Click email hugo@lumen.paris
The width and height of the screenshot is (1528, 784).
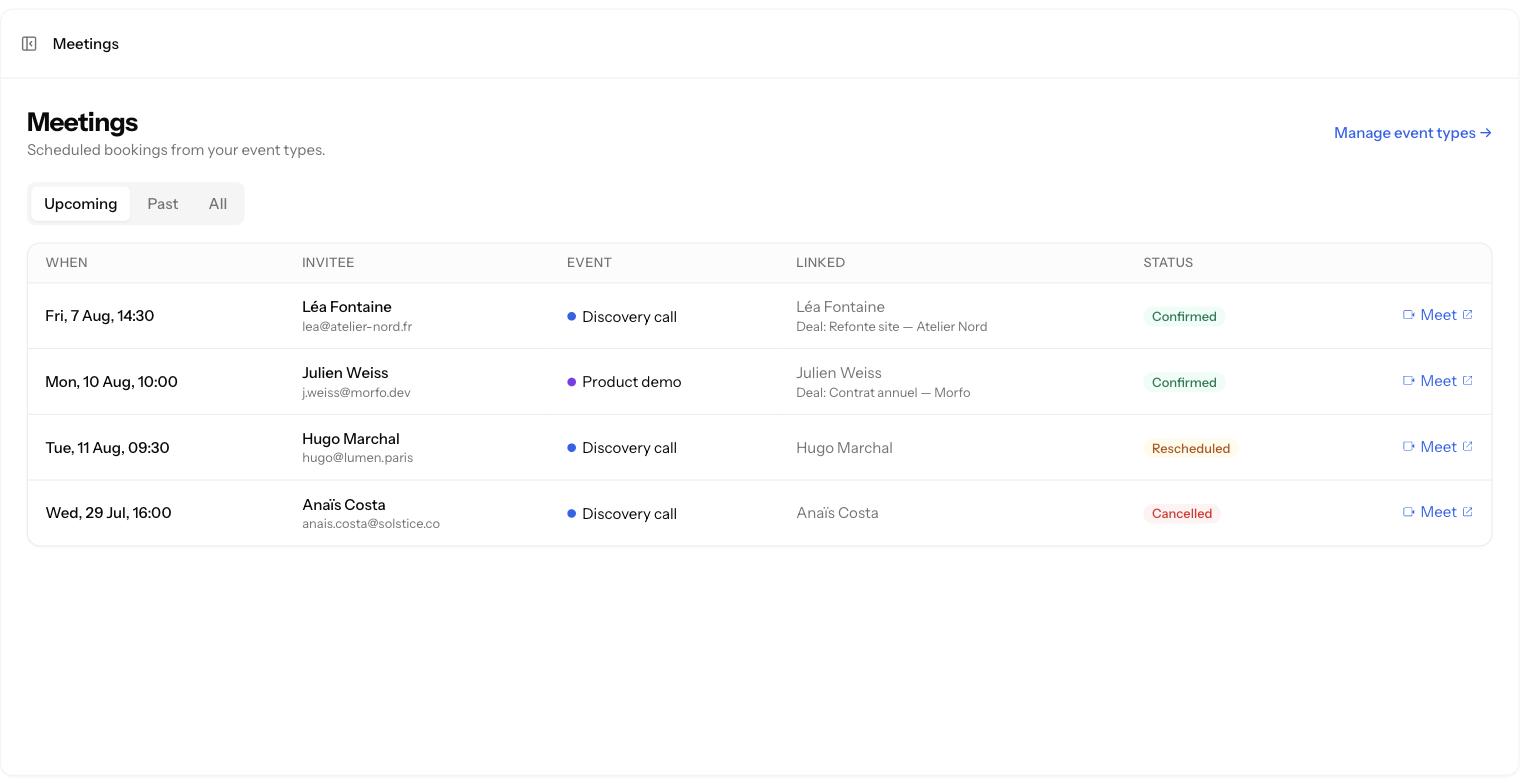[357, 458]
